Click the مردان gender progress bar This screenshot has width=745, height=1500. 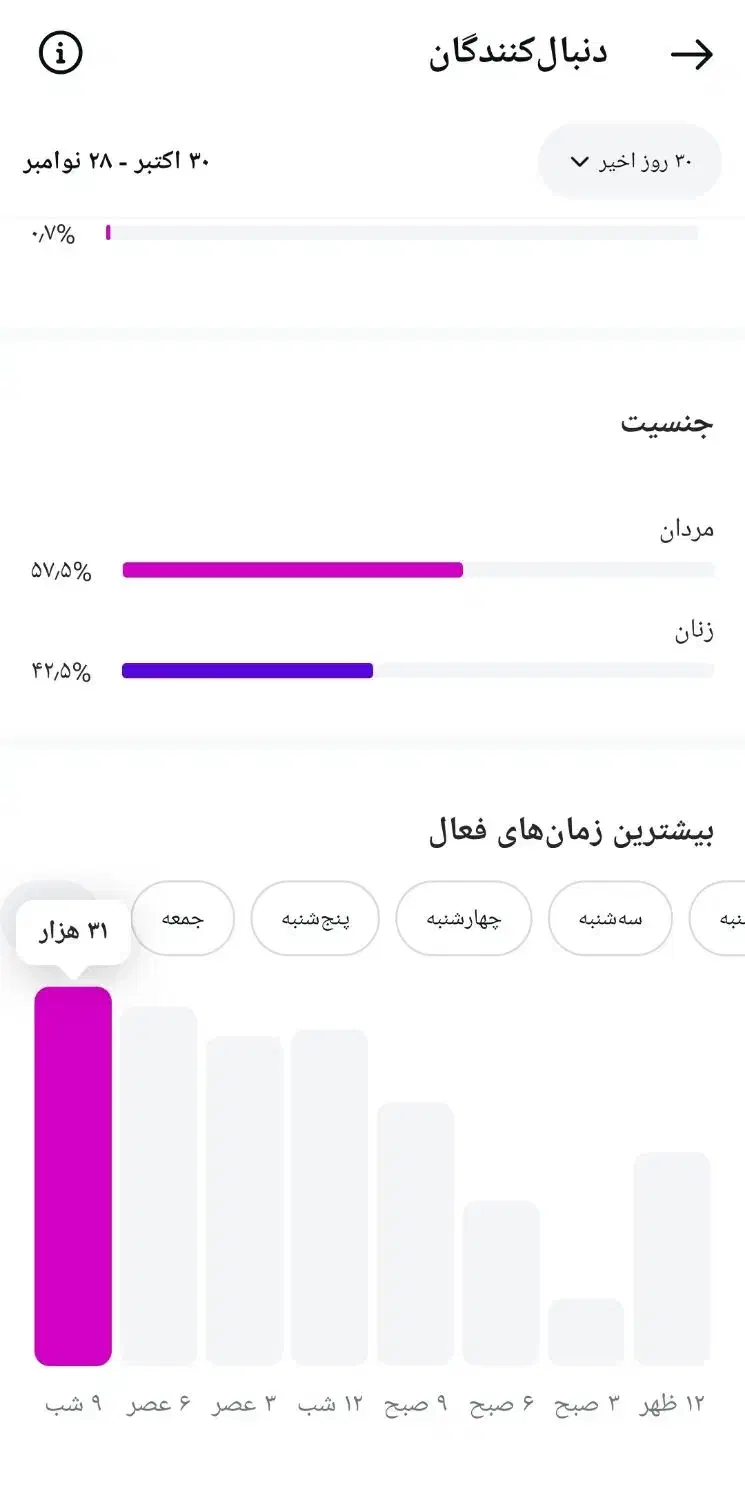pos(290,569)
